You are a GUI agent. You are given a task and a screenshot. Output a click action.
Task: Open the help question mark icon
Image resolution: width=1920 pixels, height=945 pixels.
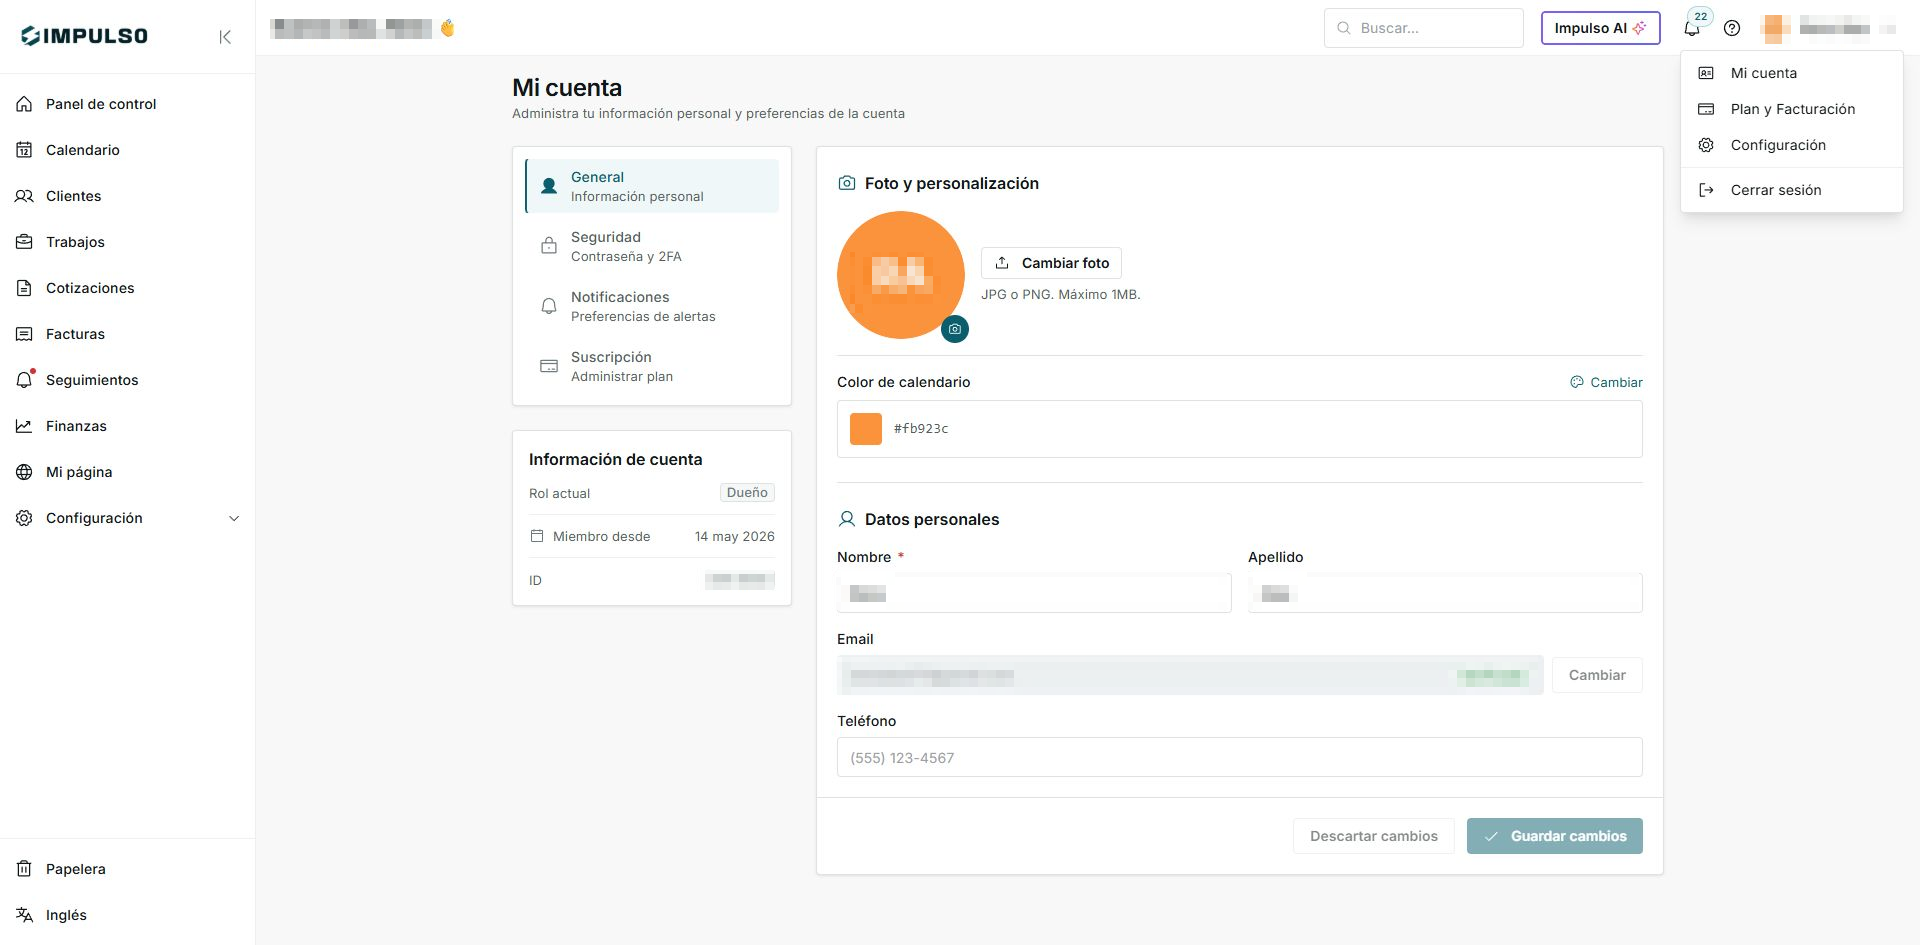1732,28
